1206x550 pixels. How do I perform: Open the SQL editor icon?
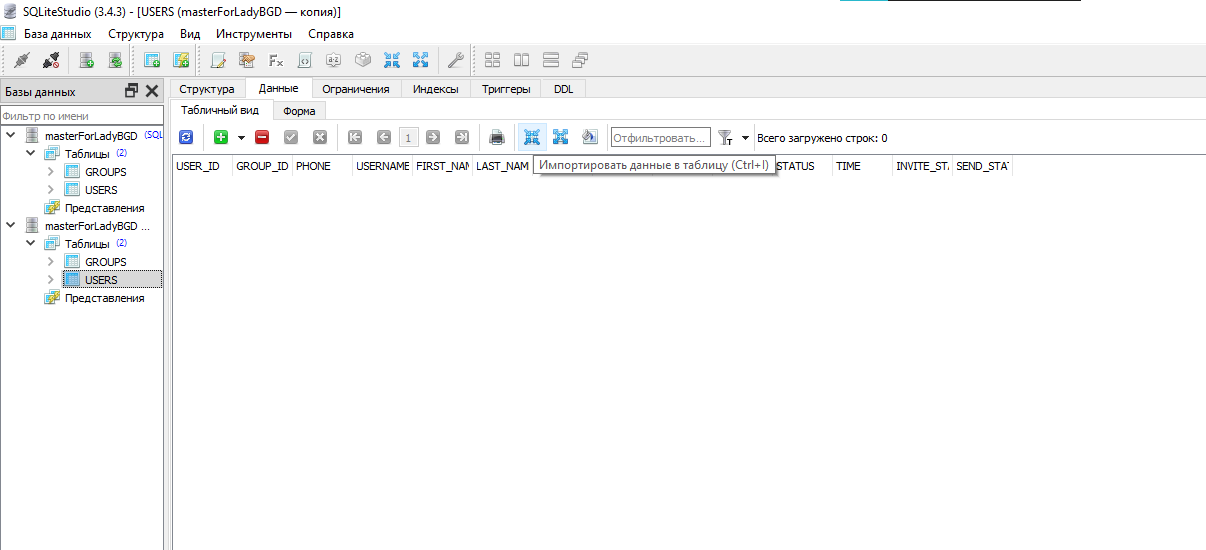point(218,60)
